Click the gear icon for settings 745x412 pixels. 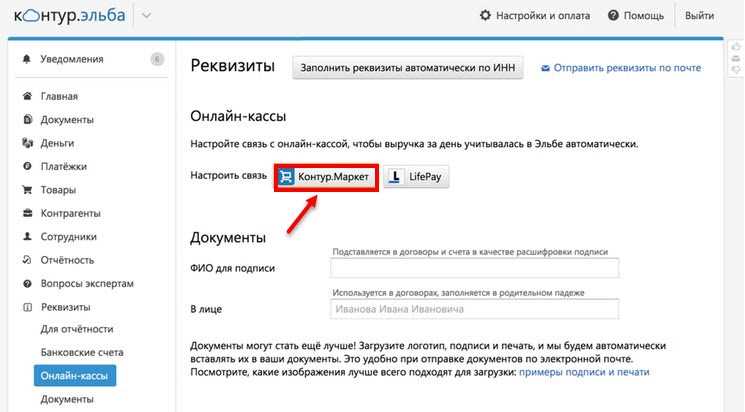(x=485, y=15)
